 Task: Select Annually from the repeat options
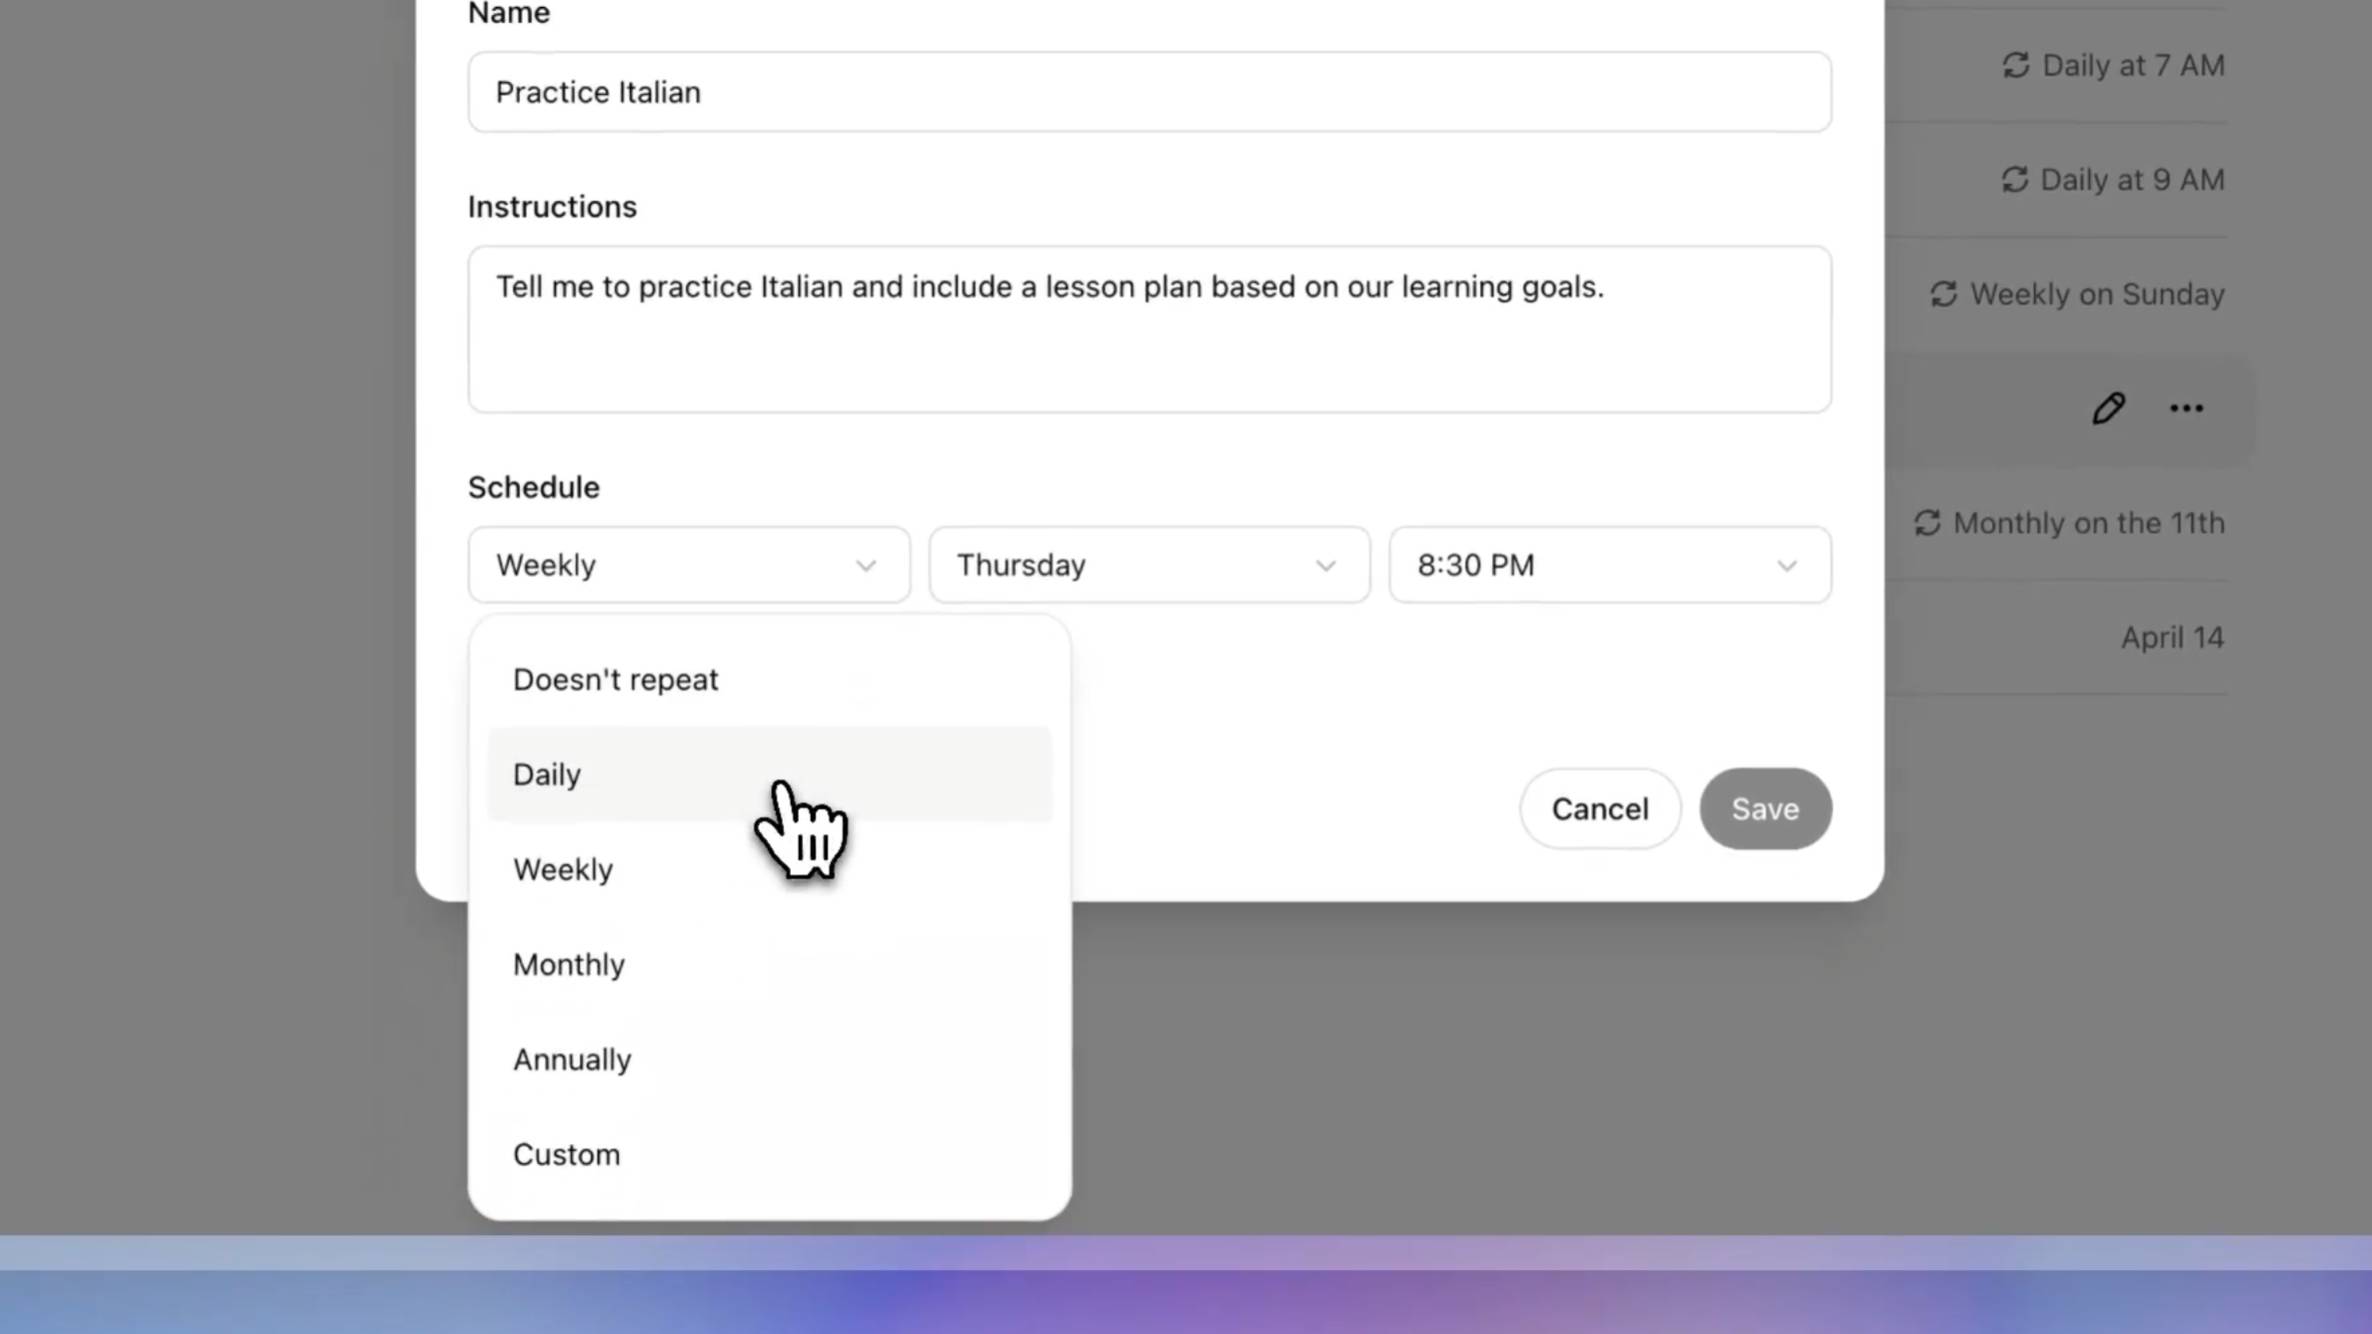(x=572, y=1059)
